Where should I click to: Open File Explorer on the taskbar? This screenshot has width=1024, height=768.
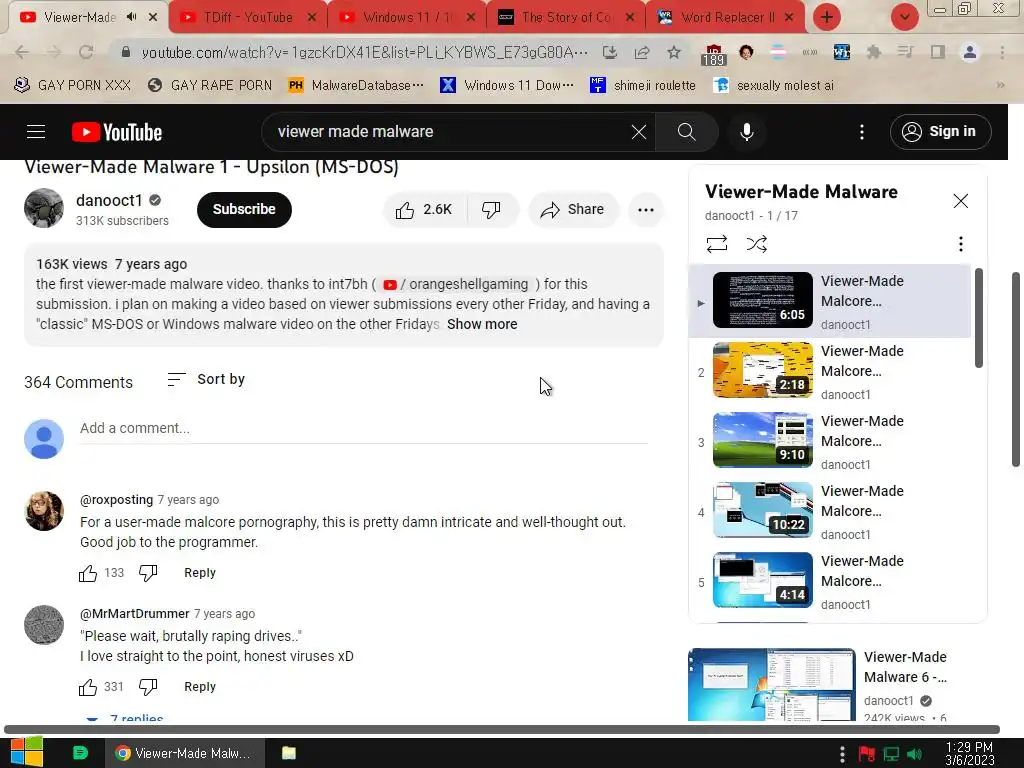click(289, 753)
